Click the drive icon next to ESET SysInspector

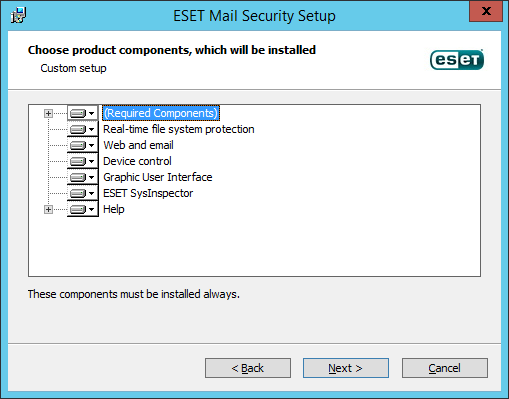click(x=83, y=193)
